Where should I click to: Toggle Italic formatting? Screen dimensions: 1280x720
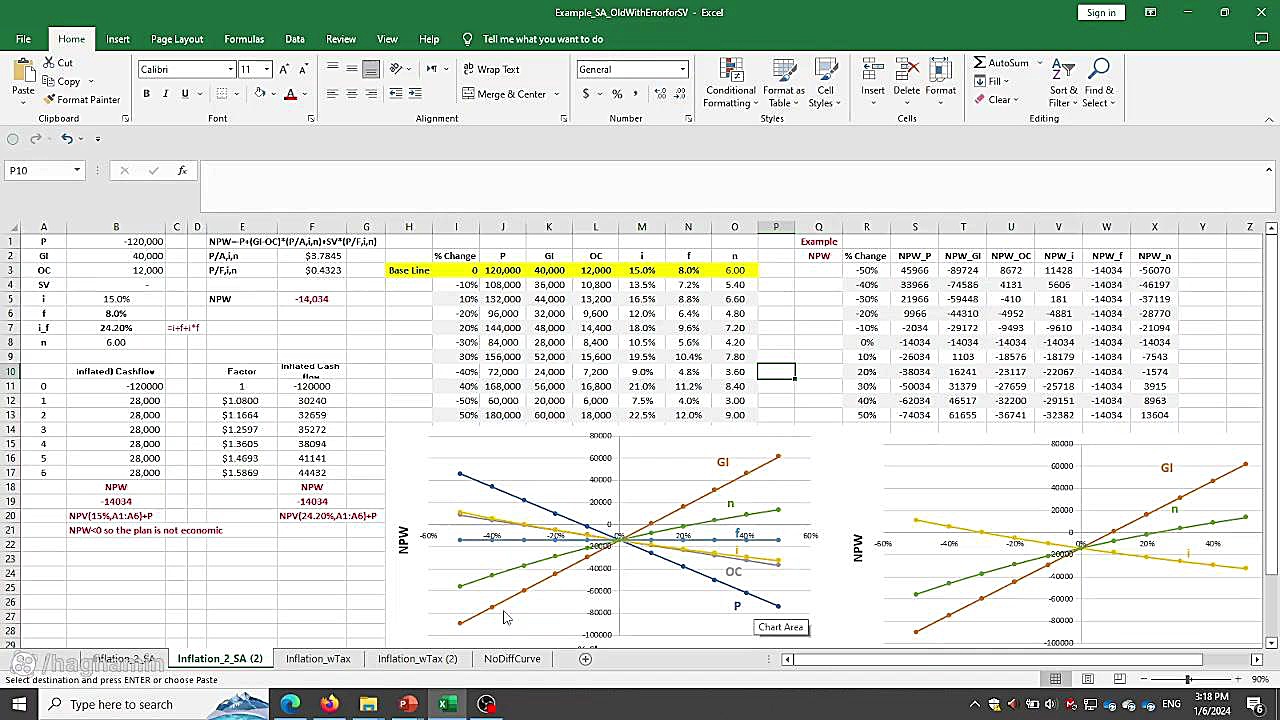[165, 94]
